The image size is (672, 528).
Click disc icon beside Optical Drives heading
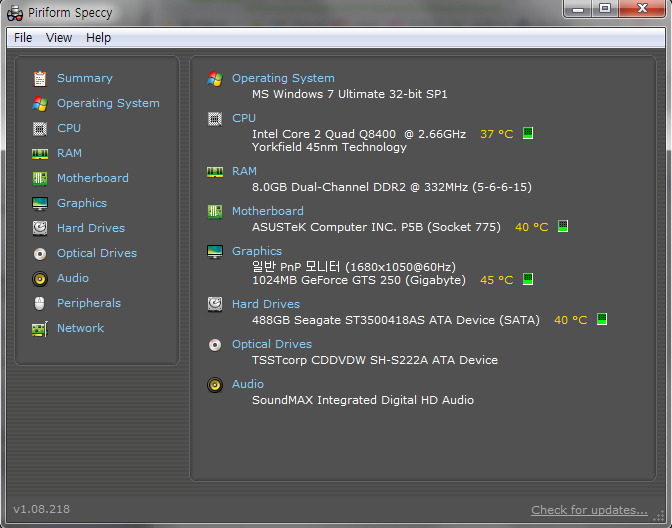point(215,345)
